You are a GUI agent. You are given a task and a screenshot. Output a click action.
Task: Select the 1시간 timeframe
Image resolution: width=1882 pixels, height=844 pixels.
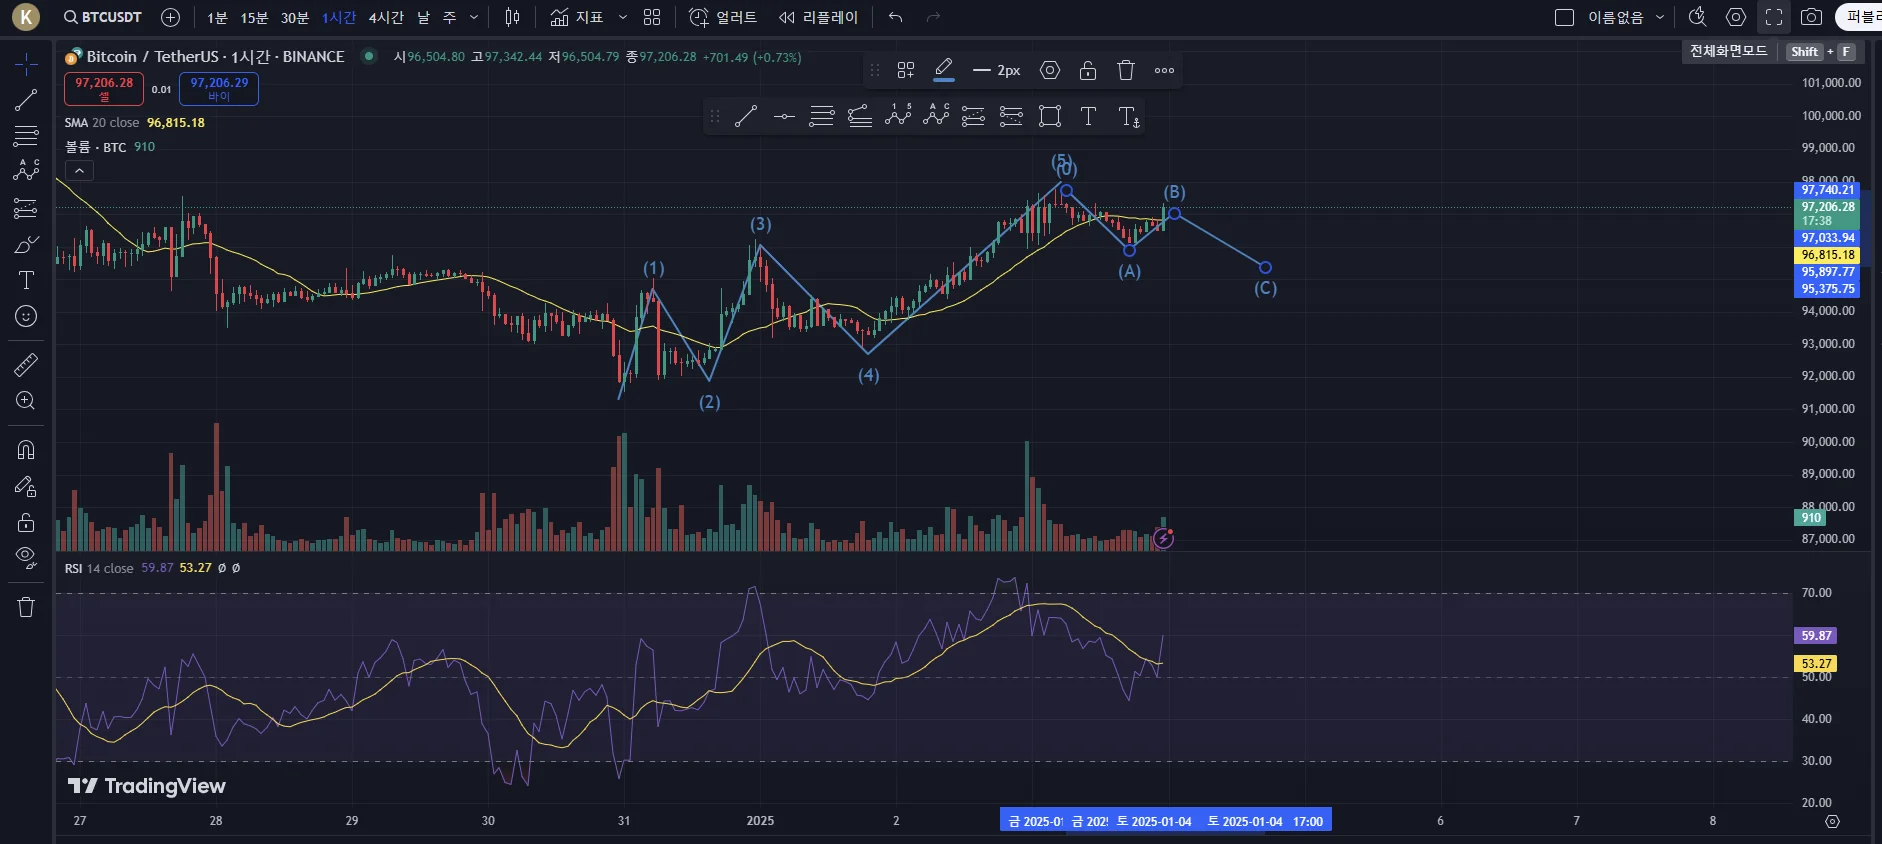click(339, 18)
